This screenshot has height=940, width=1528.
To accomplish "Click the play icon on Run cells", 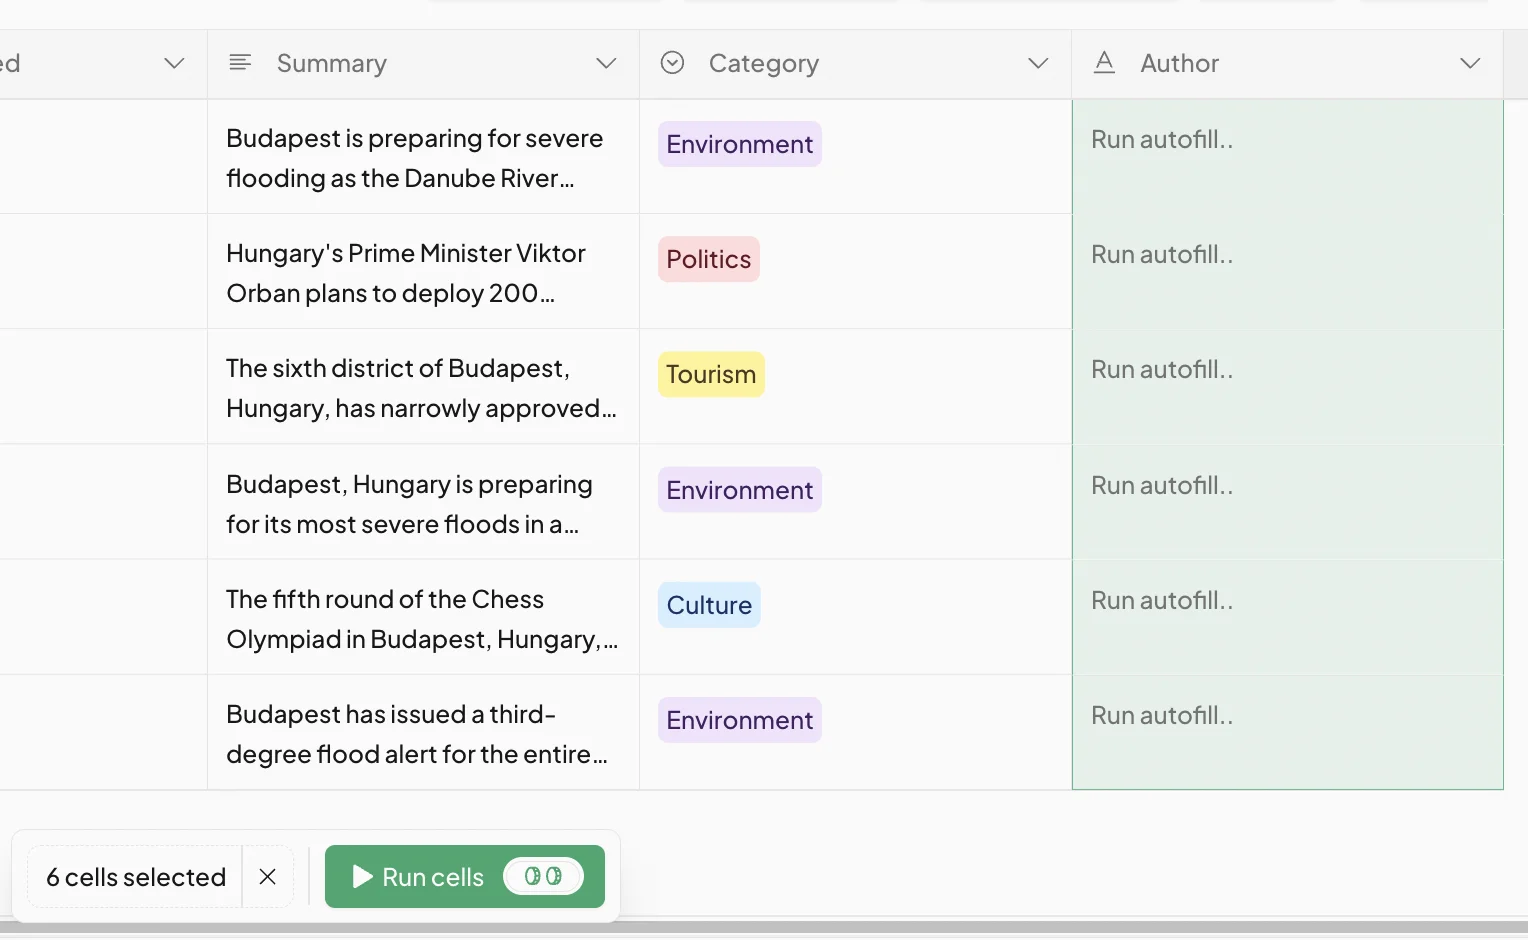I will 362,877.
